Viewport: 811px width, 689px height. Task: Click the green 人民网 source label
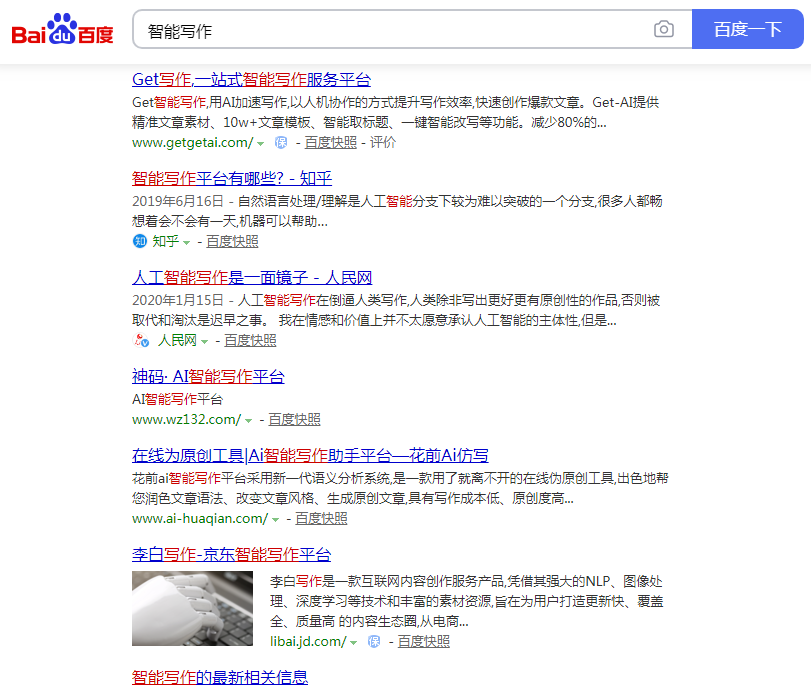point(177,340)
